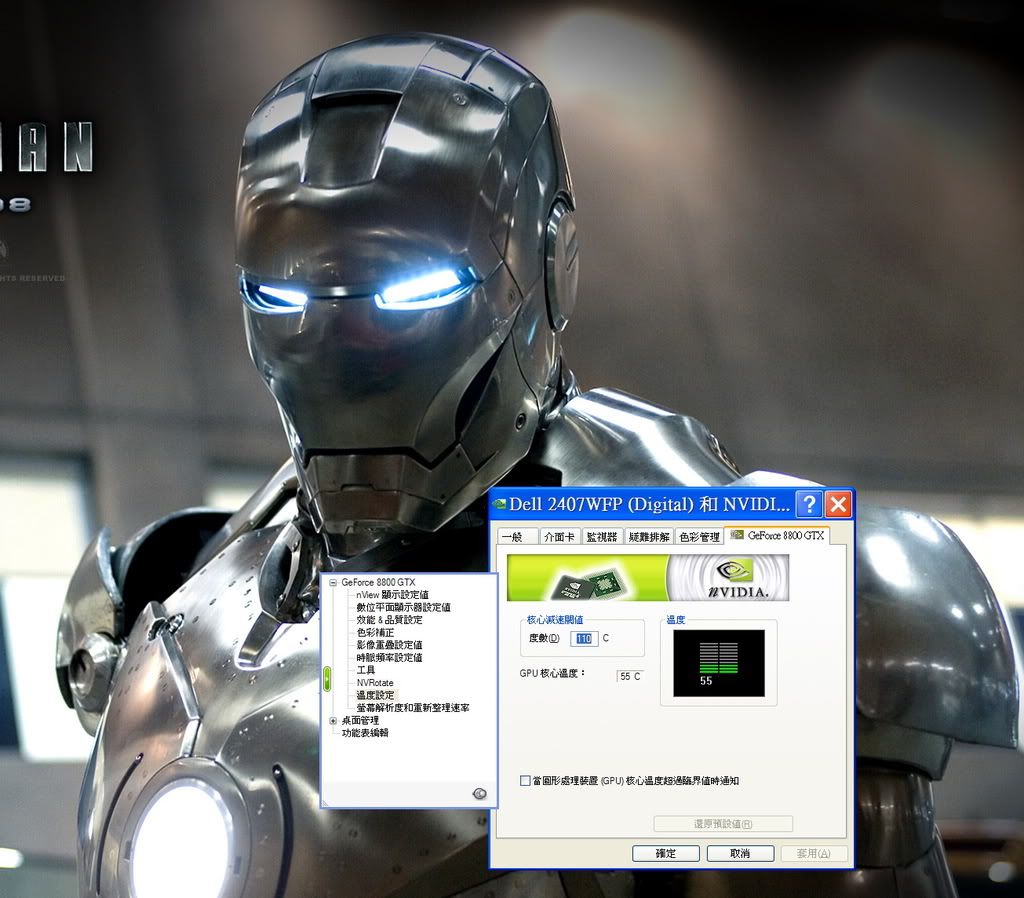The width and height of the screenshot is (1024, 898).
Task: Click the 度數(D) label
Action: [544, 638]
